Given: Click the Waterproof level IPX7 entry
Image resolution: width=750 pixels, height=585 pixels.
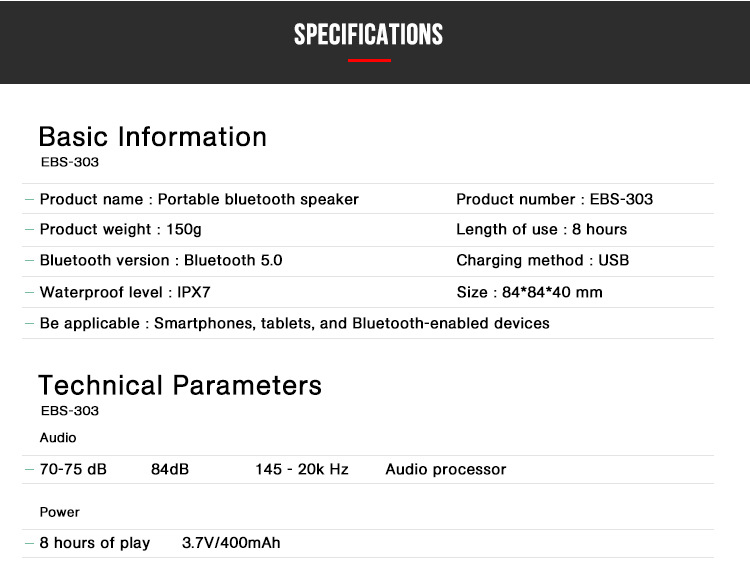Looking at the screenshot, I should coord(125,292).
